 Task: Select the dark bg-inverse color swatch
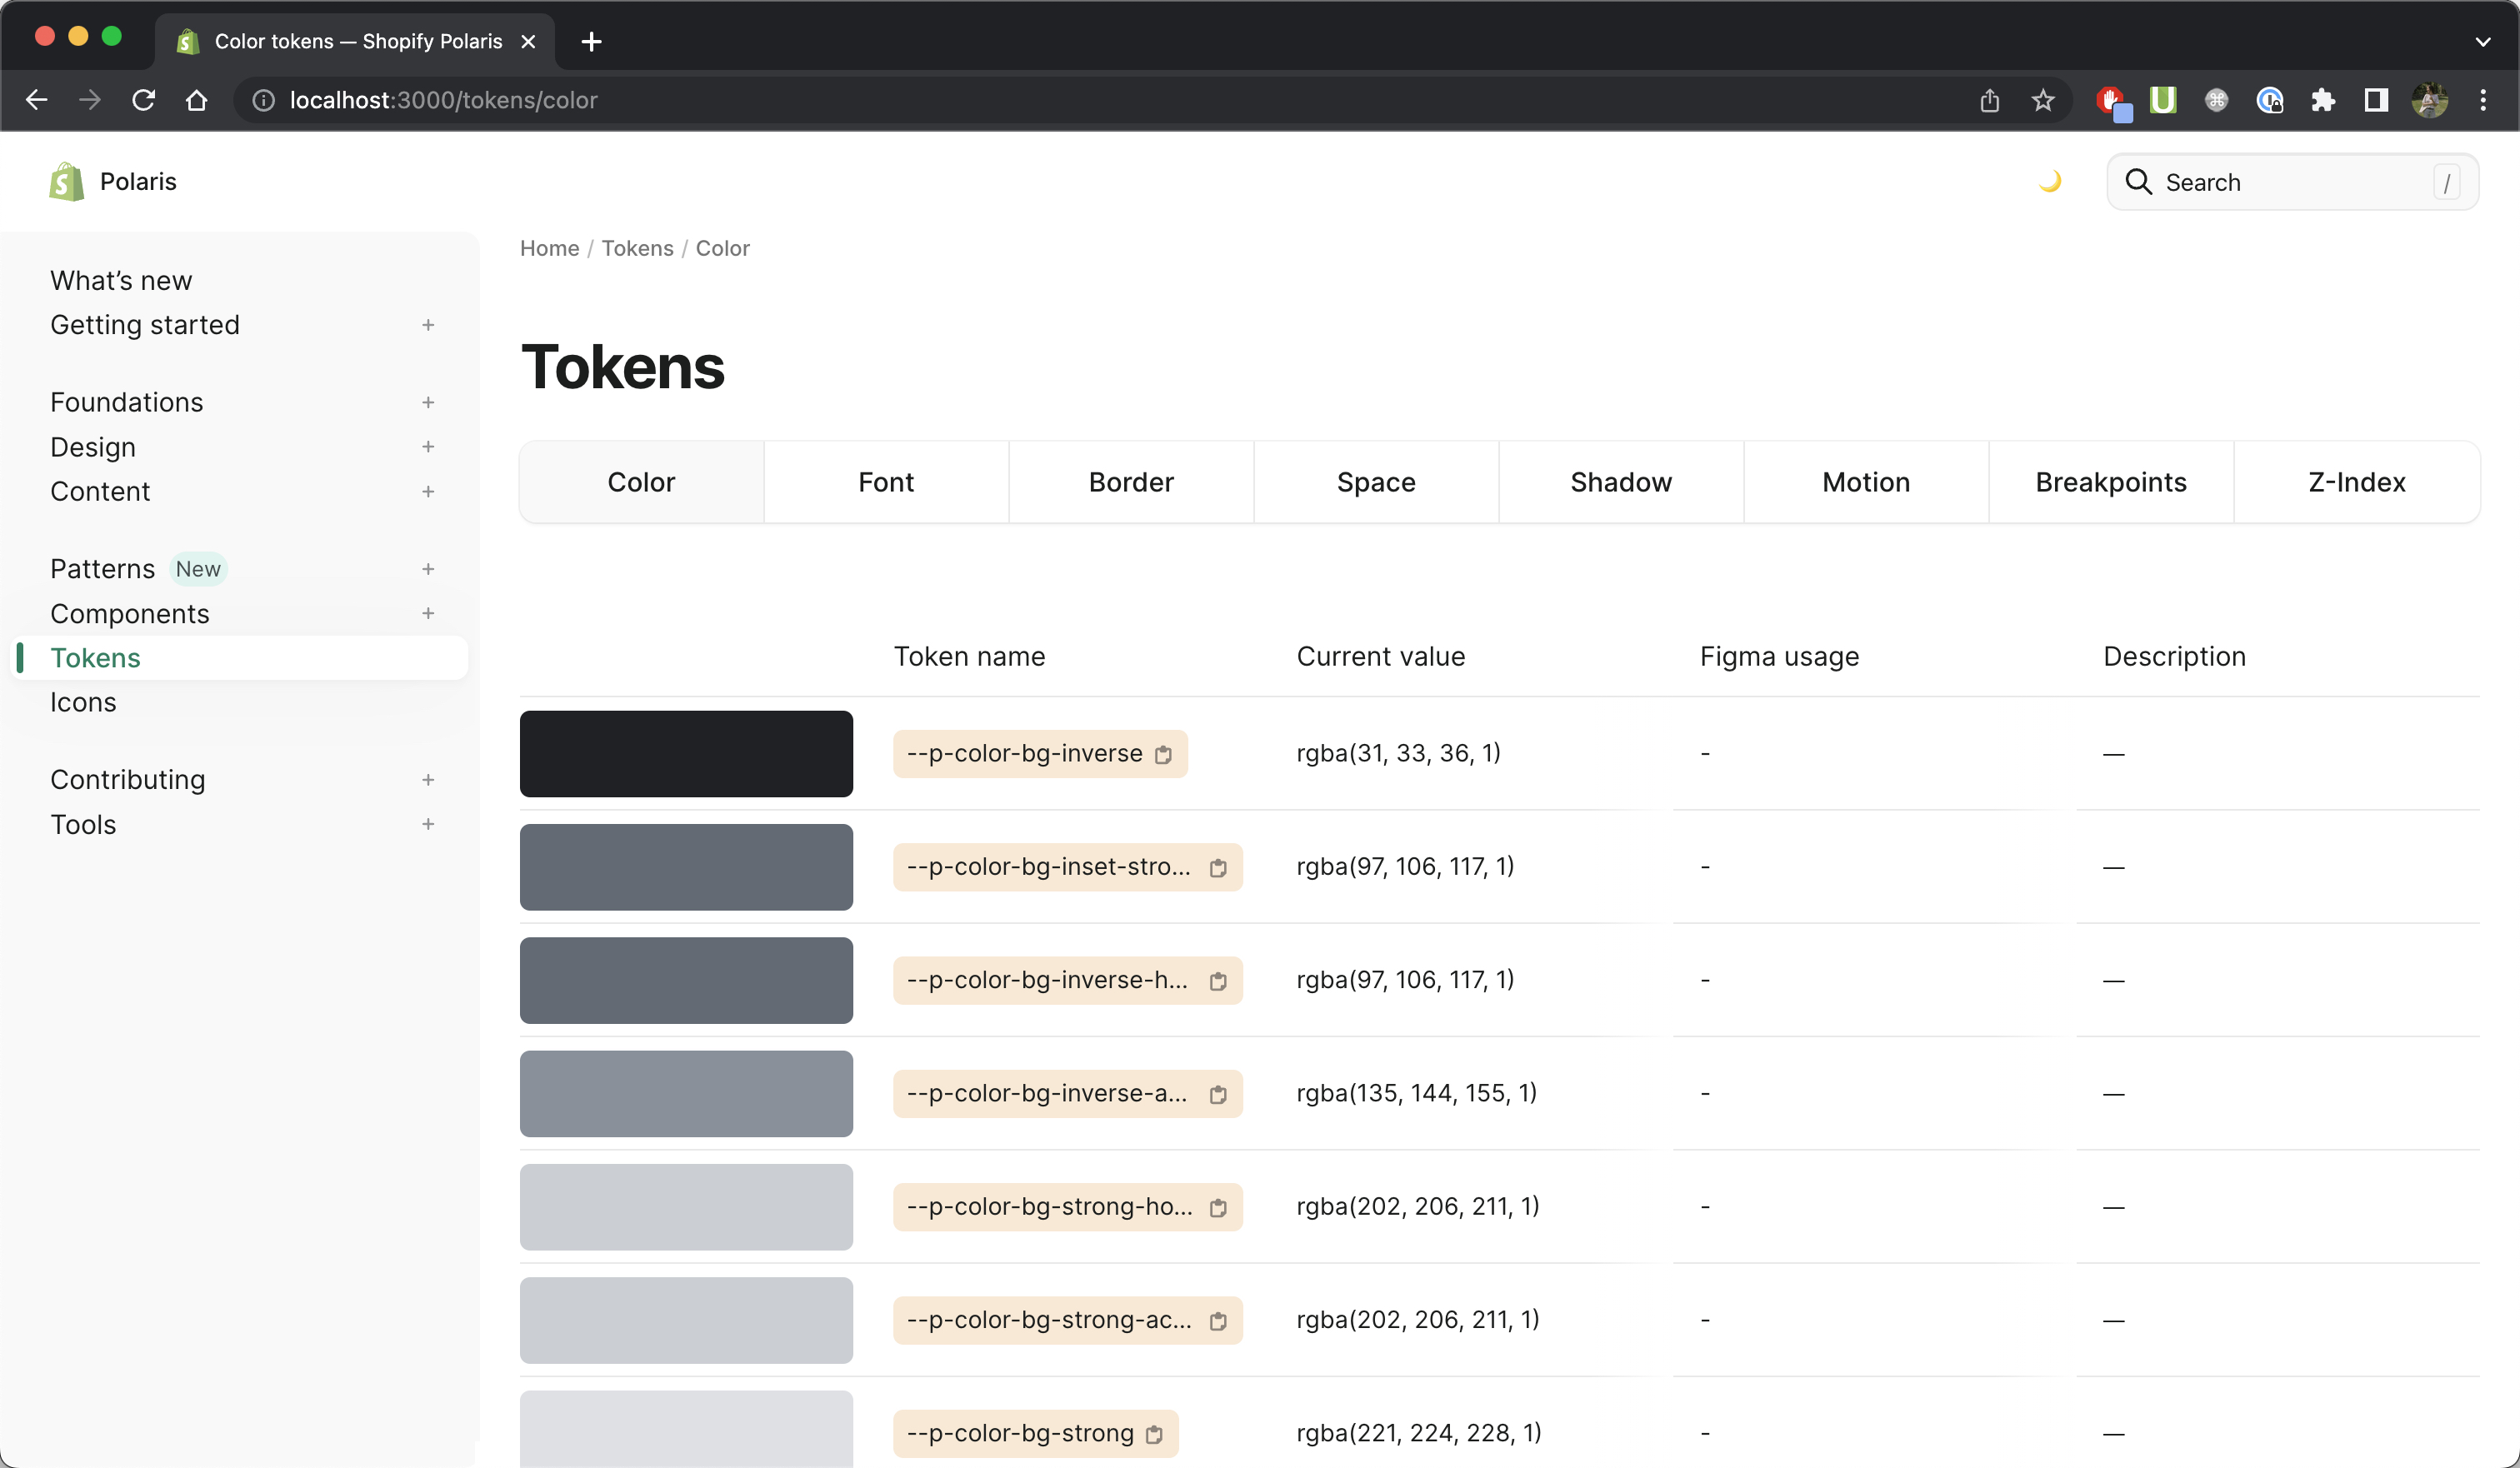(x=686, y=753)
